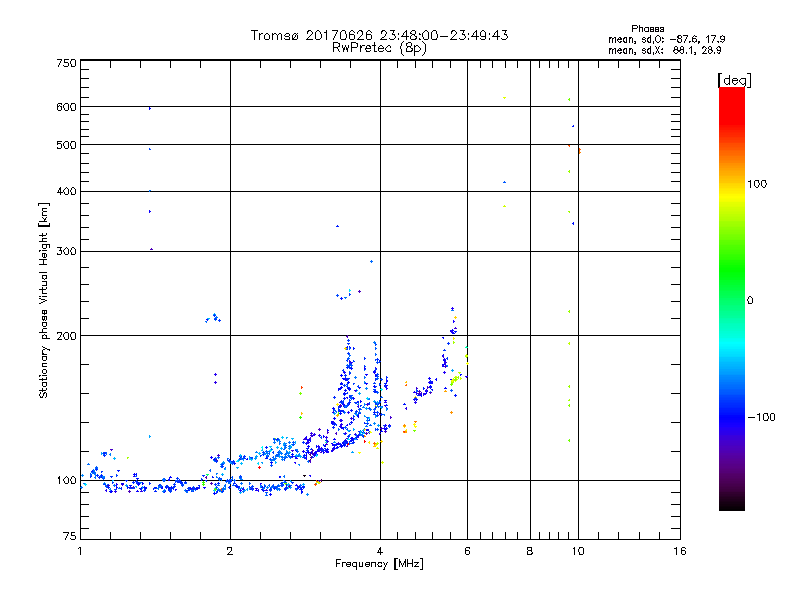Click the -100 colorbar tick label
This screenshot has height=600, width=800.
point(763,416)
